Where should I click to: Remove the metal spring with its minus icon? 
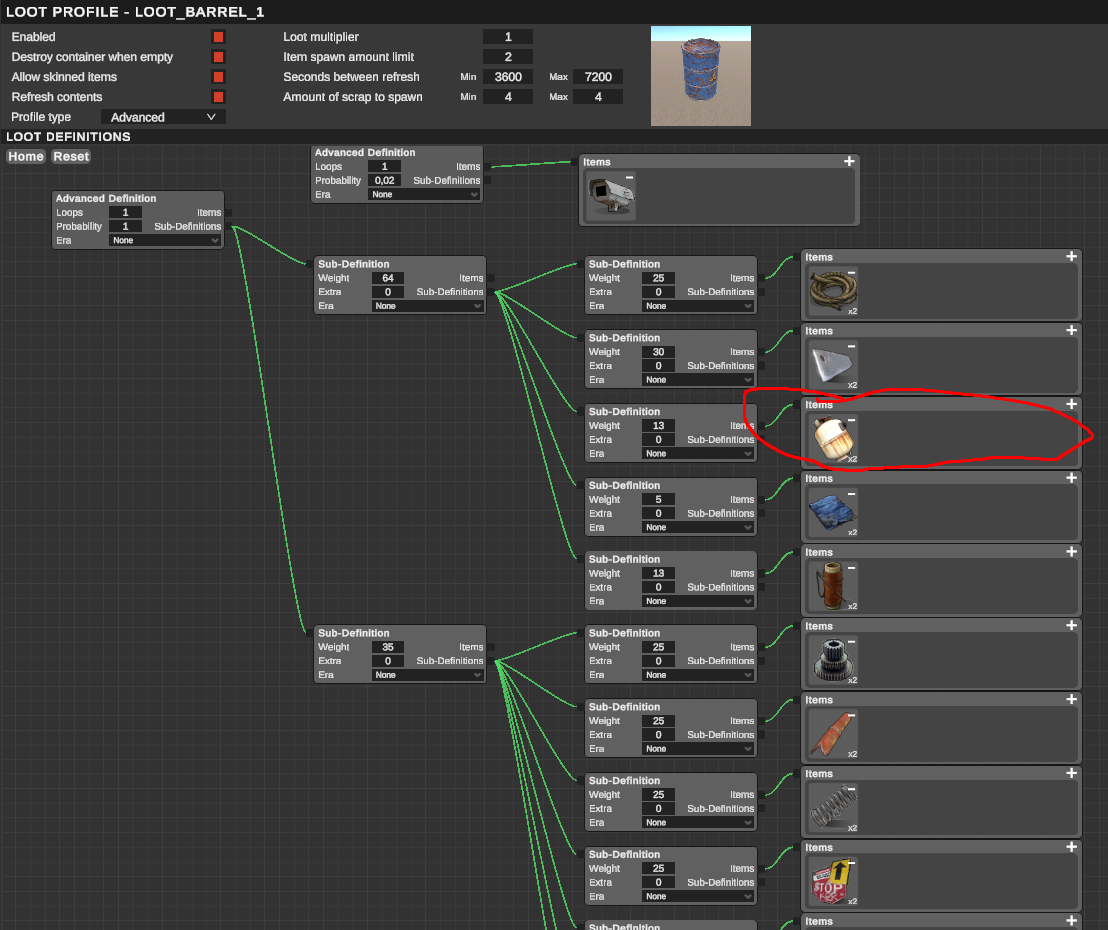tap(851, 789)
